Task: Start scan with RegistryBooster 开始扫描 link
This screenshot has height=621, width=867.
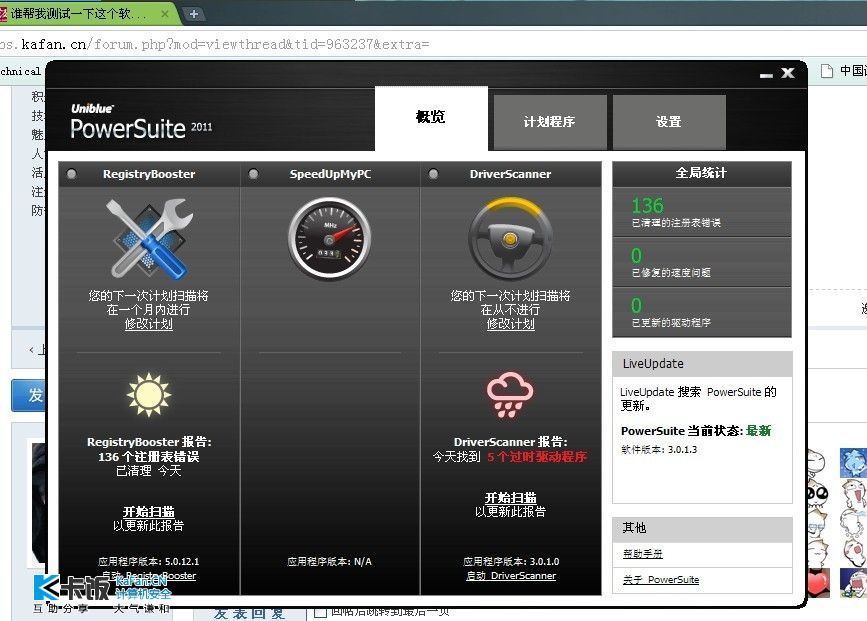Action: pyautogui.click(x=149, y=512)
